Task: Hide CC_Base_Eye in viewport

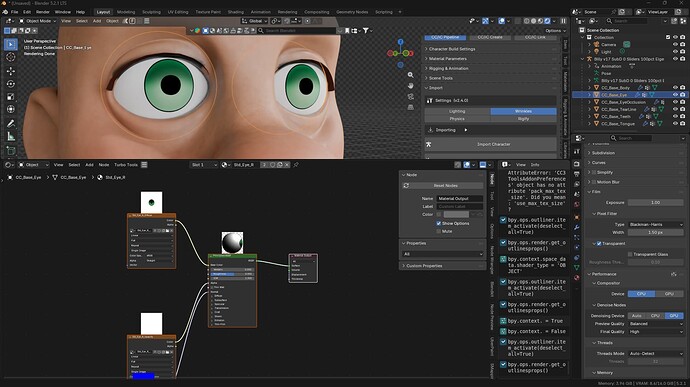Action: [675, 95]
